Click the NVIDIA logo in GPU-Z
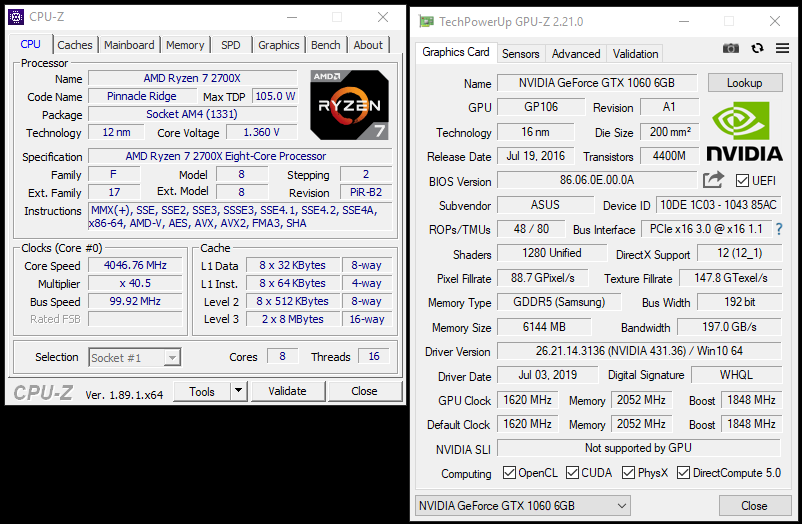The image size is (802, 524). pyautogui.click(x=744, y=132)
